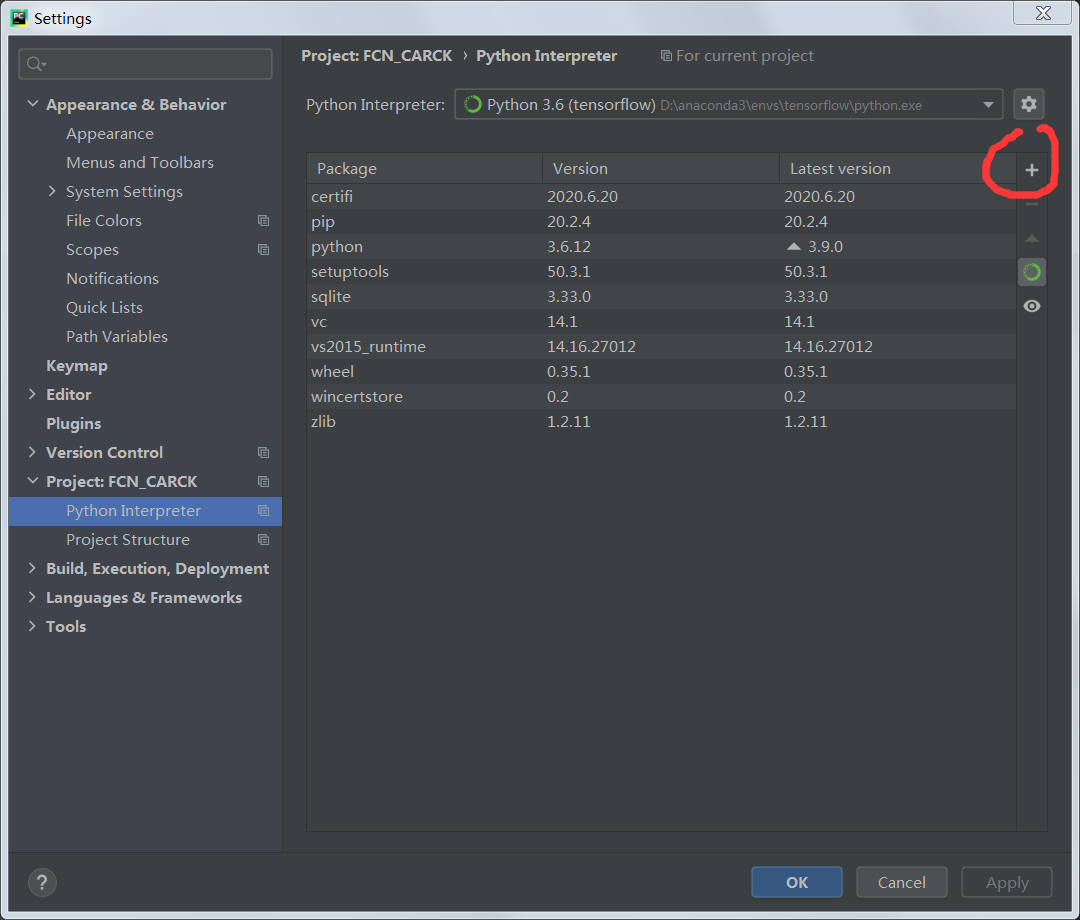Click the icon next to Python Interpreter entry

coord(264,510)
